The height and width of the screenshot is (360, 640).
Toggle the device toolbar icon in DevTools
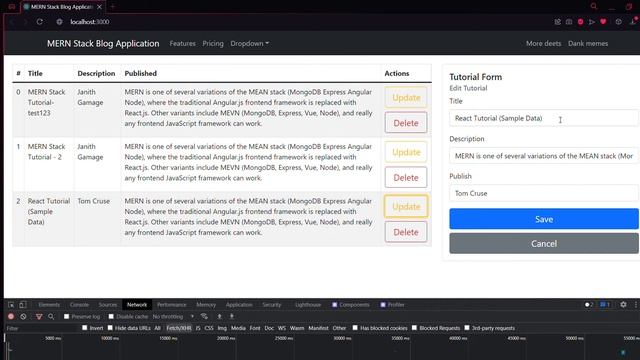click(23, 304)
